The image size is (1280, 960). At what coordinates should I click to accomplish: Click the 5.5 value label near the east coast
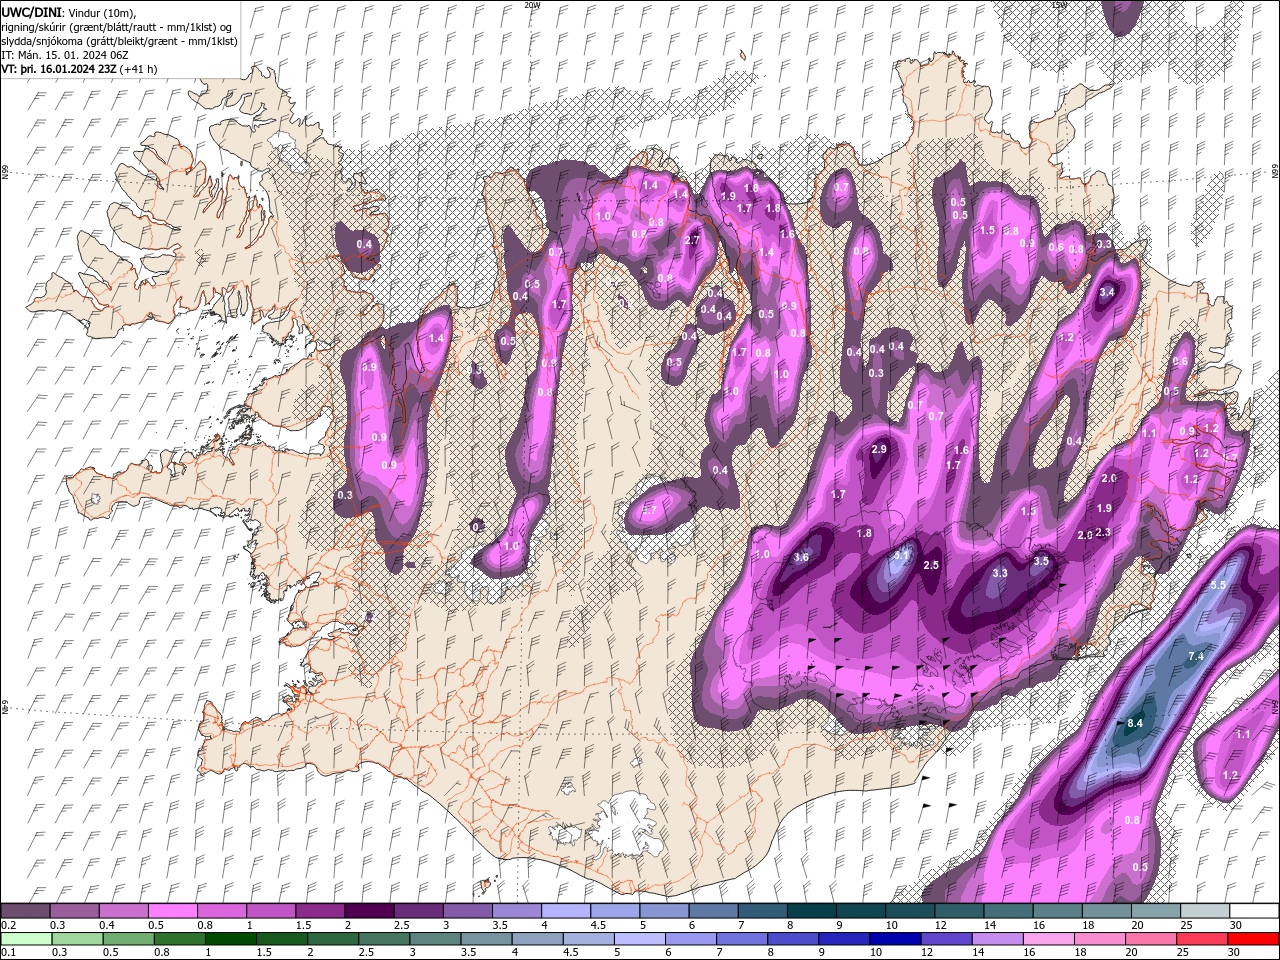(1219, 585)
